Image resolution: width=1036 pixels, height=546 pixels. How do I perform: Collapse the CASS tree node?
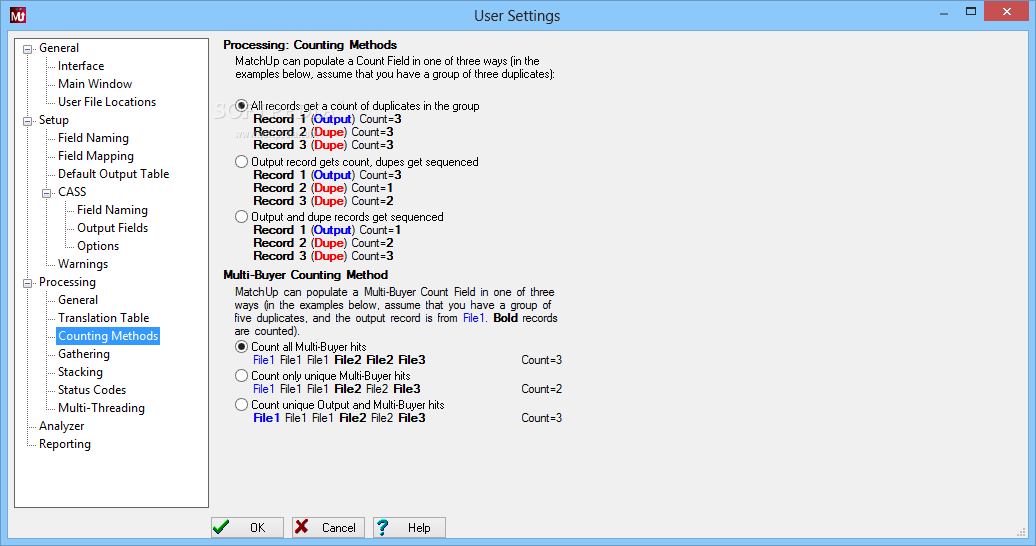47,193
